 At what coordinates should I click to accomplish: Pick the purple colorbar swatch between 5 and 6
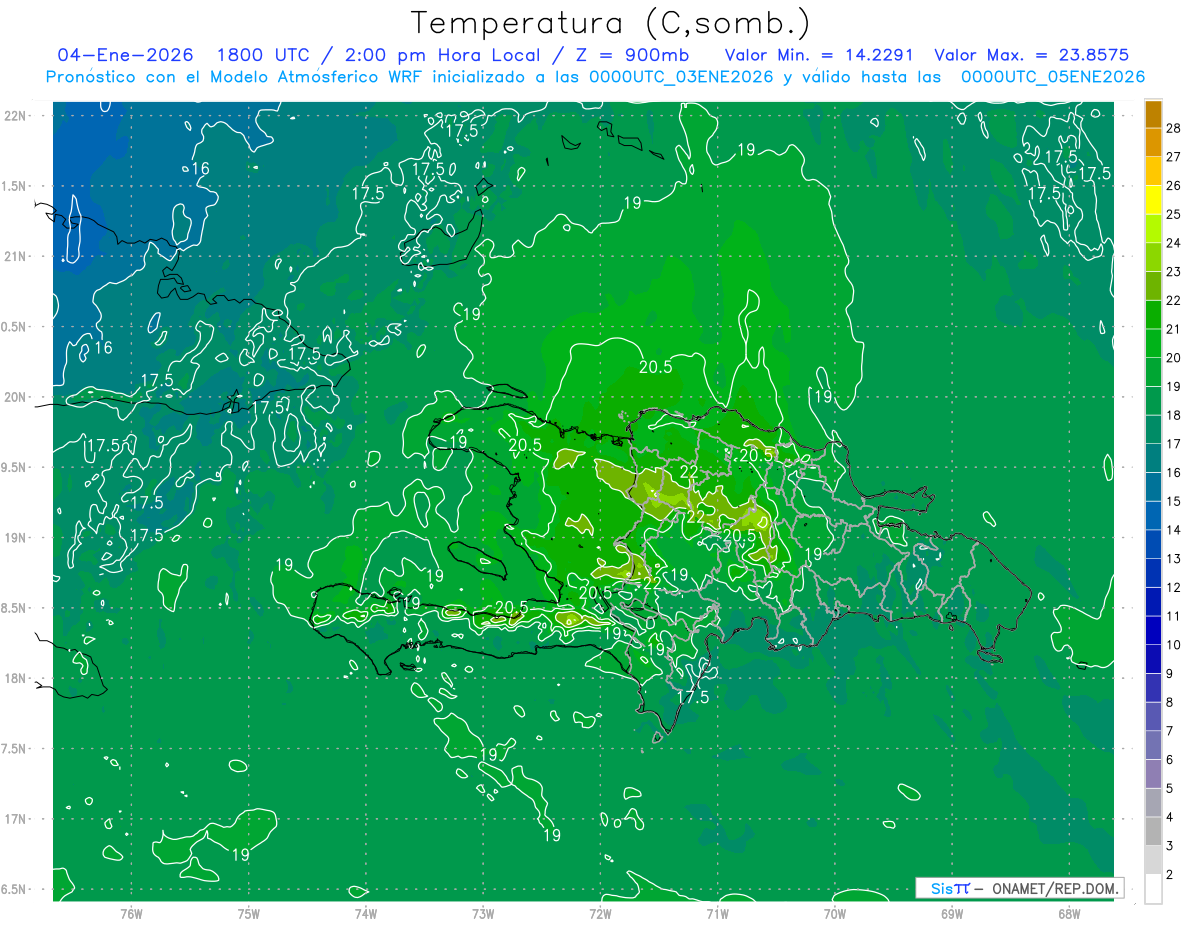[1153, 775]
